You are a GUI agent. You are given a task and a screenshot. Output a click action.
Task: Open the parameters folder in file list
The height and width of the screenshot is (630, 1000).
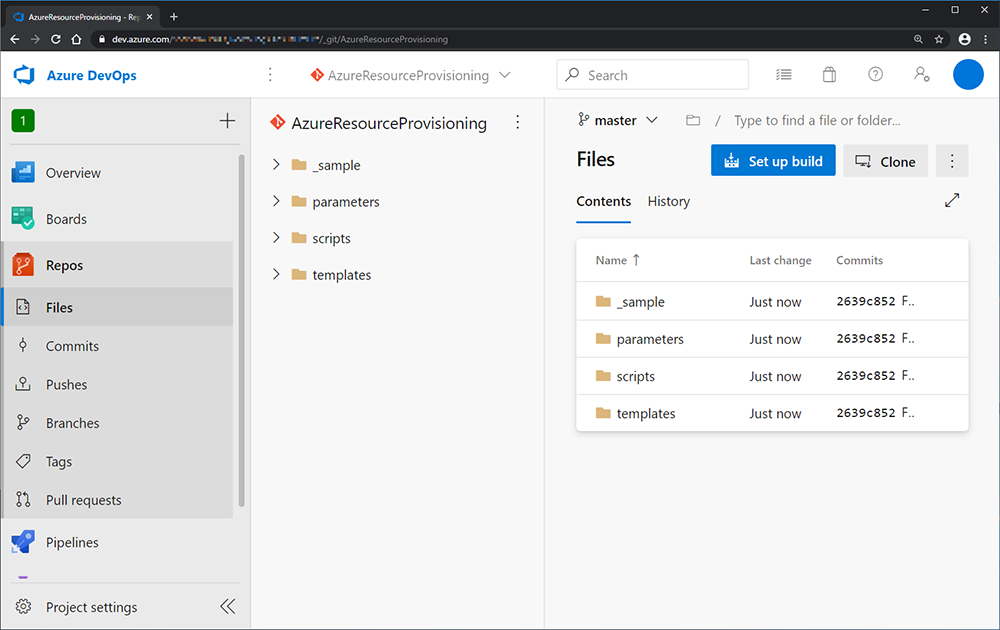[x=650, y=339]
